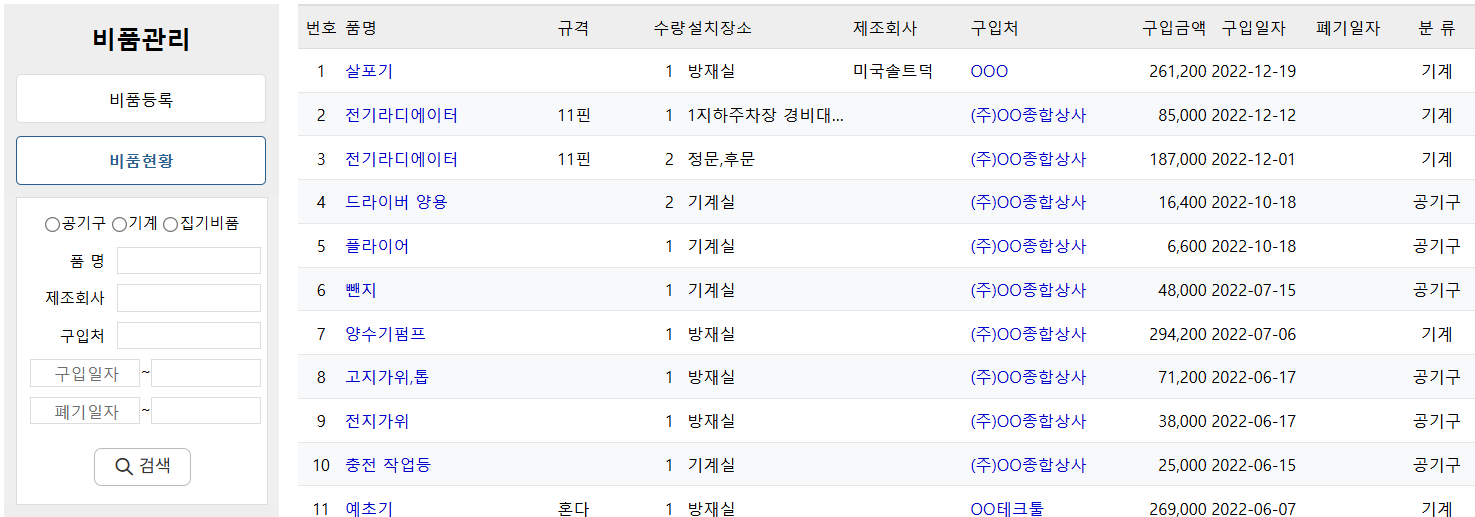Click the 구입금액 column header
Viewport: 1475px width, 517px height.
pos(1174,28)
